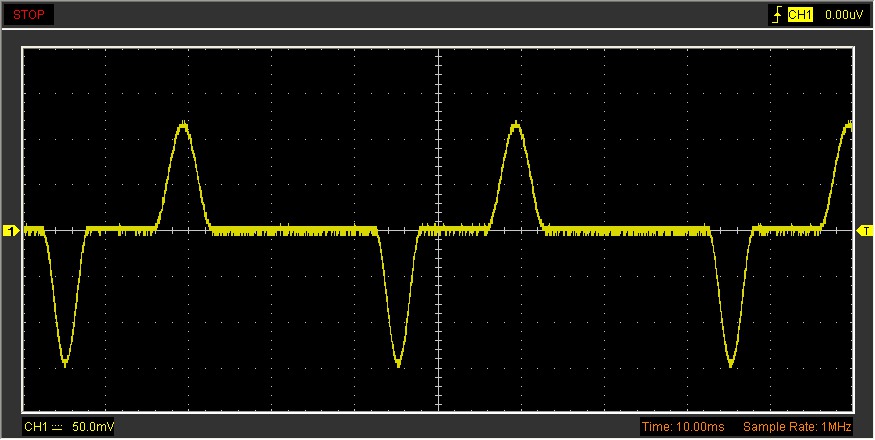Screen dimensions: 875x440
Task: Click the partial rising peak at far right
Action: pyautogui.click(x=847, y=126)
